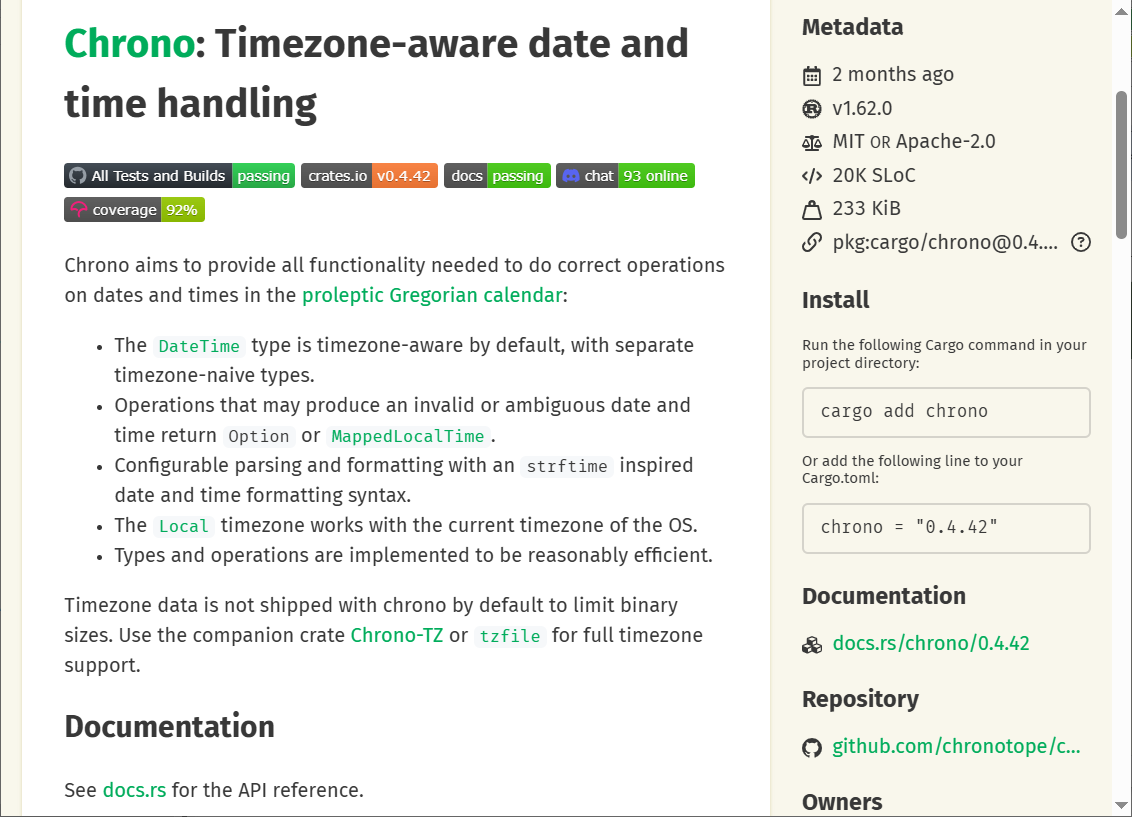
Task: Click the GitHub icon beside the repository link
Action: [x=812, y=747]
